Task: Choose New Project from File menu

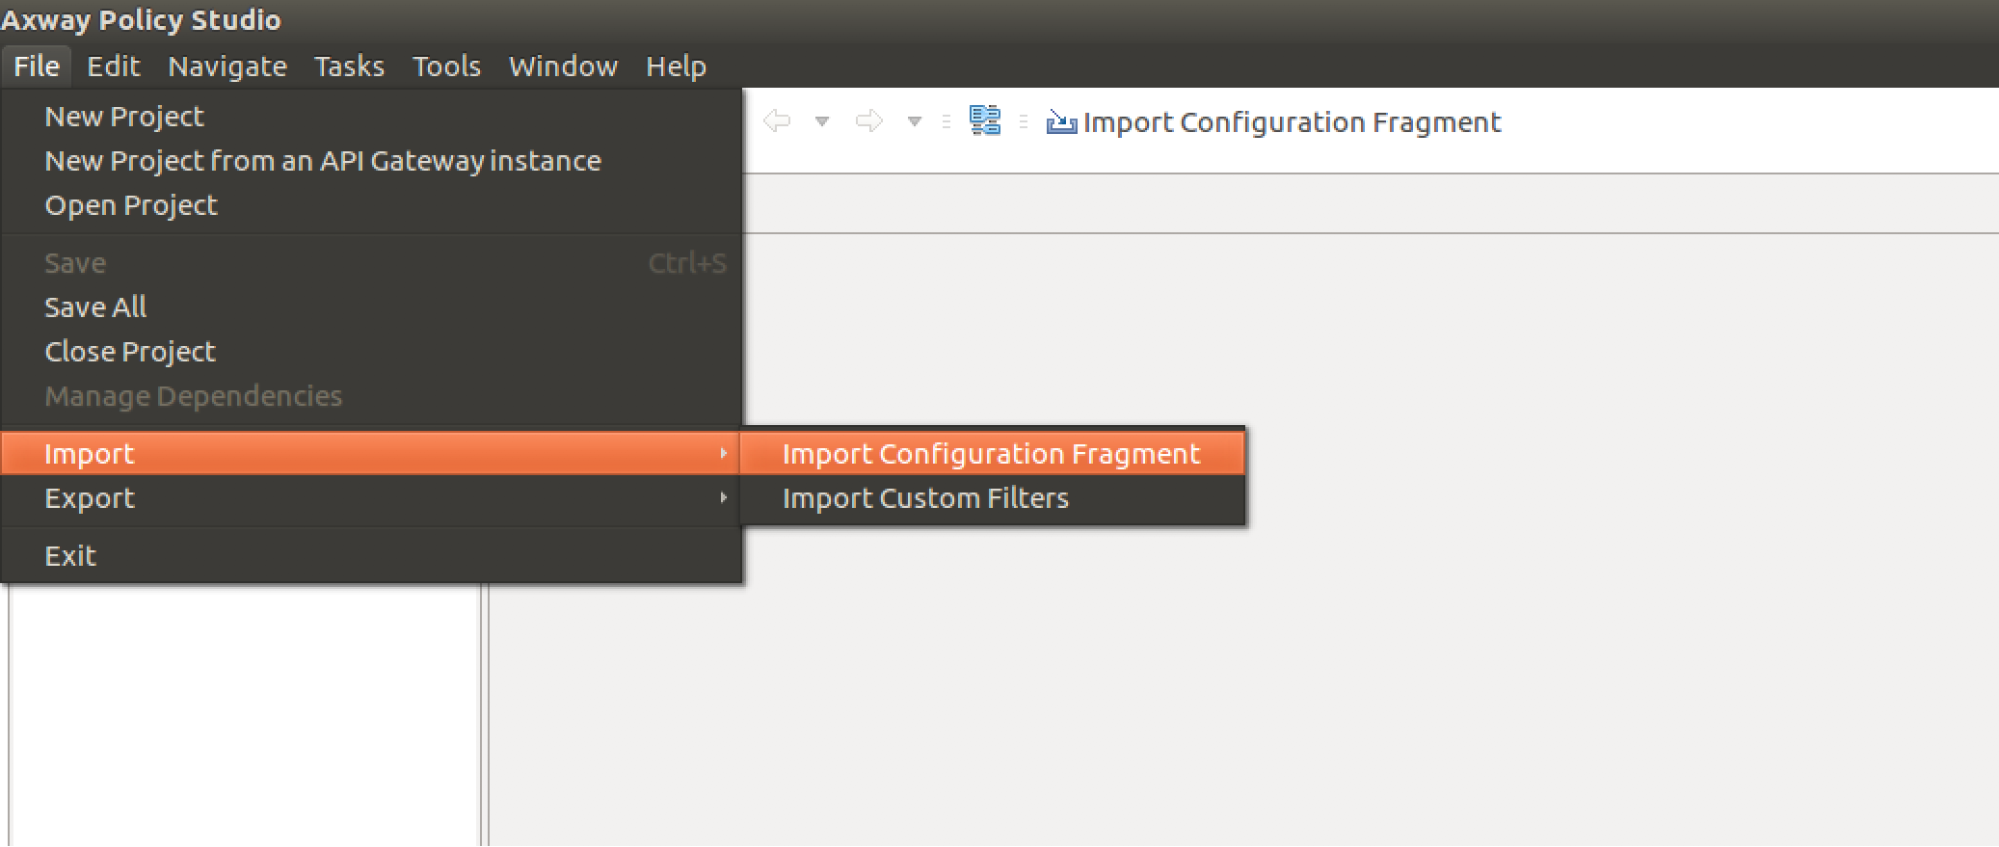Action: [371, 117]
